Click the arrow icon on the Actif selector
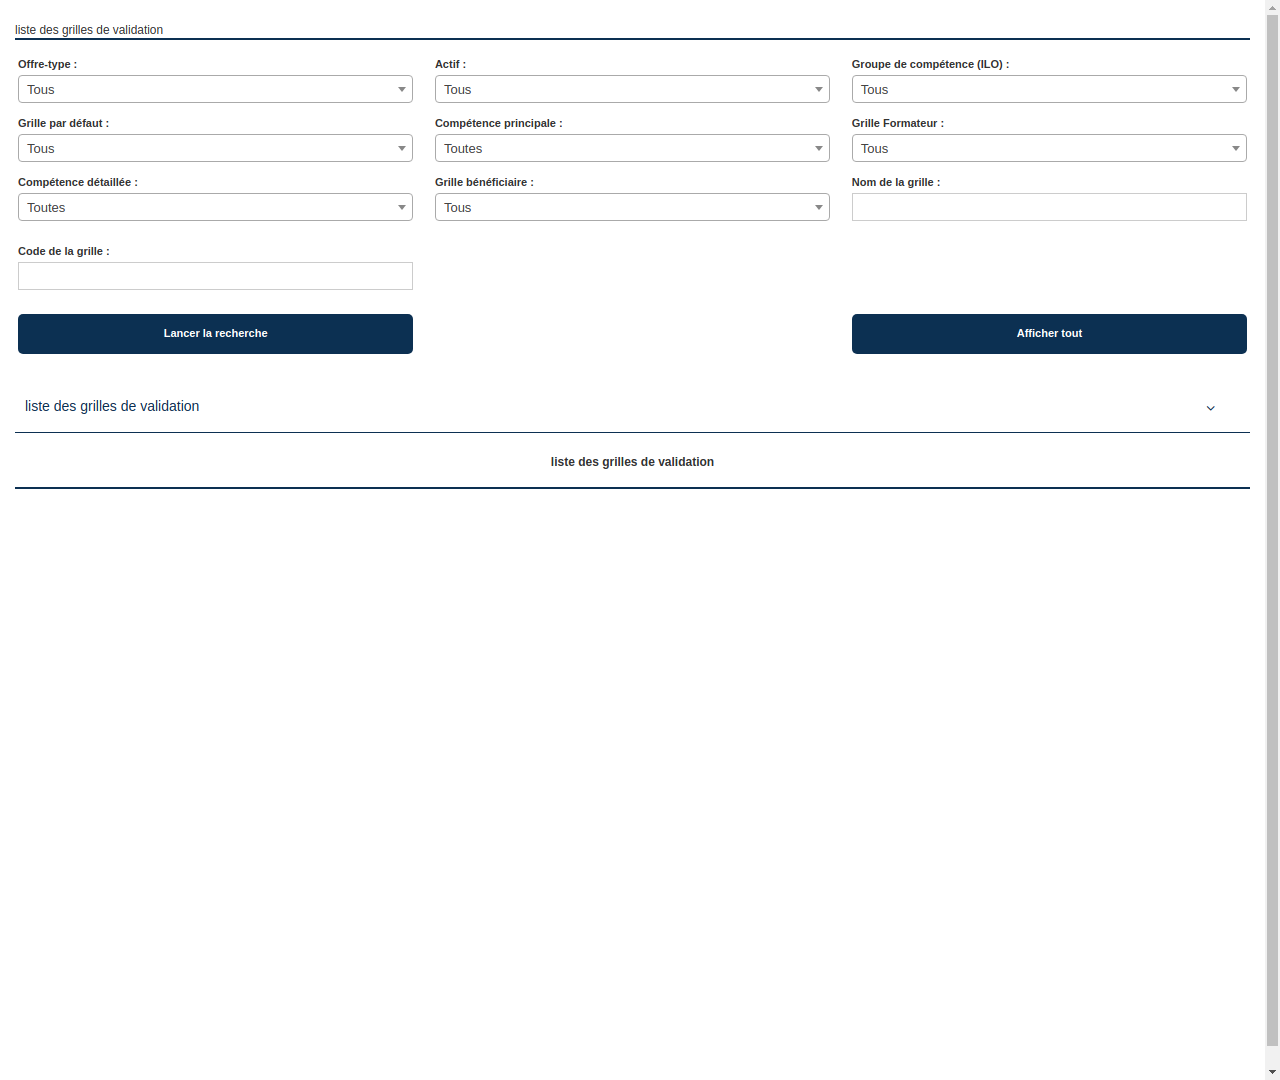Screen dimensions: 1280x1080 [x=819, y=89]
